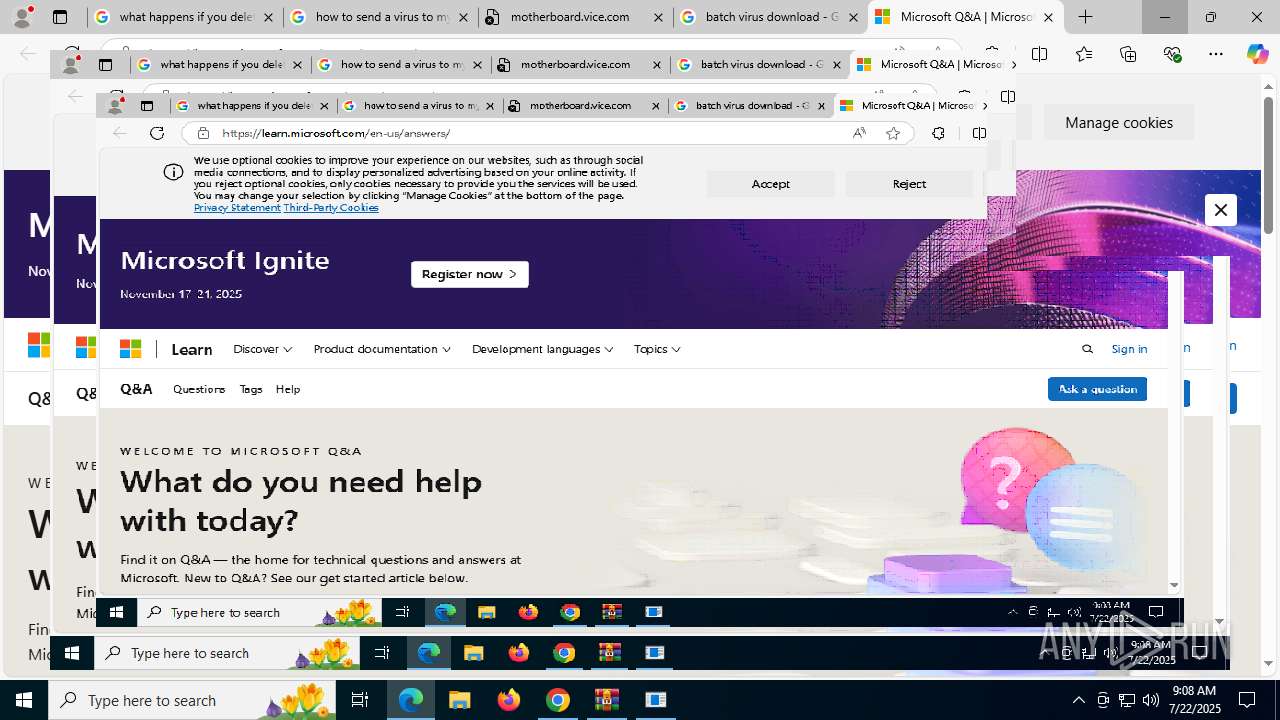
Task: Click Firefox icon on the innermost nested taskbar
Action: (x=528, y=612)
